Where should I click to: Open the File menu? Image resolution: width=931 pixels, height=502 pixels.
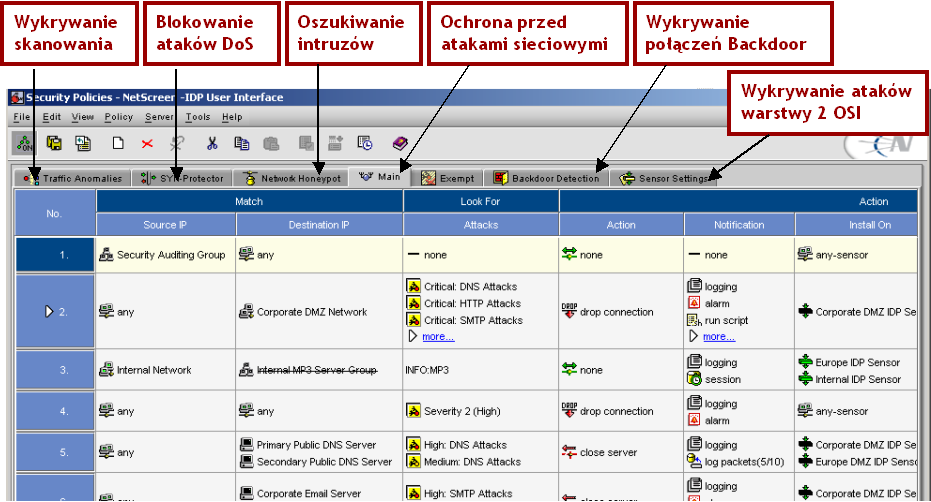(x=21, y=117)
